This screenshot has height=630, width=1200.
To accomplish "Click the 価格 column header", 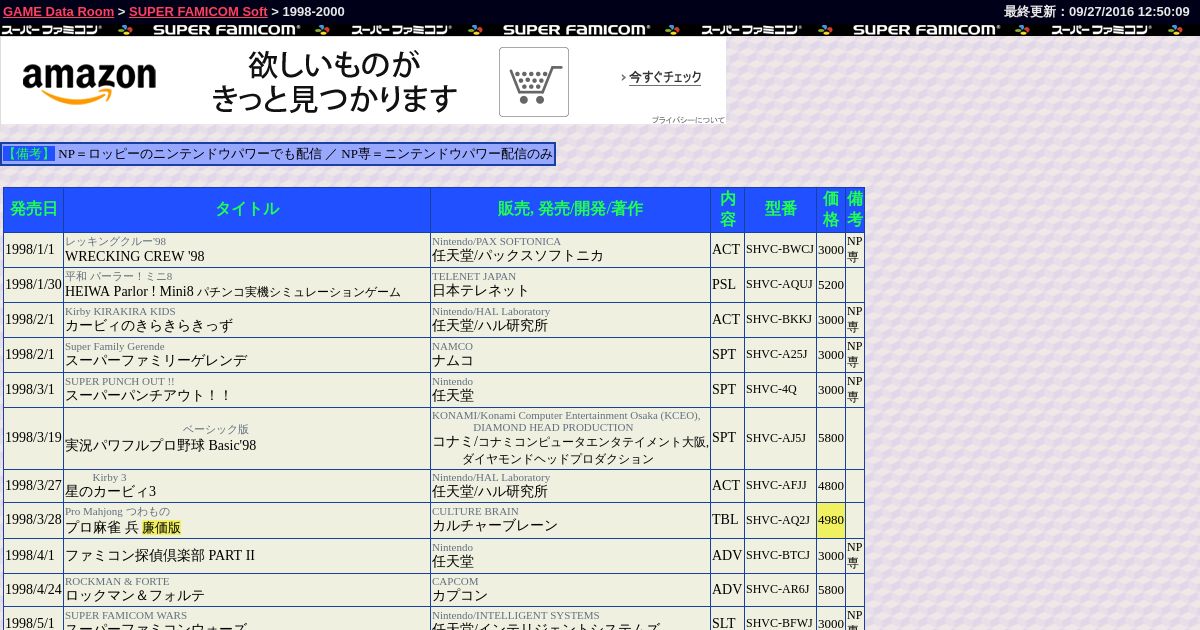I will [831, 209].
